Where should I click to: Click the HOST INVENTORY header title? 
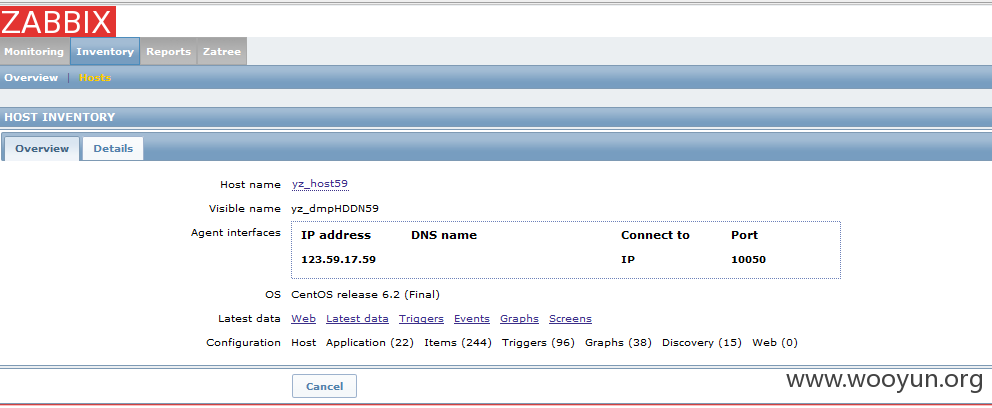pyautogui.click(x=60, y=117)
